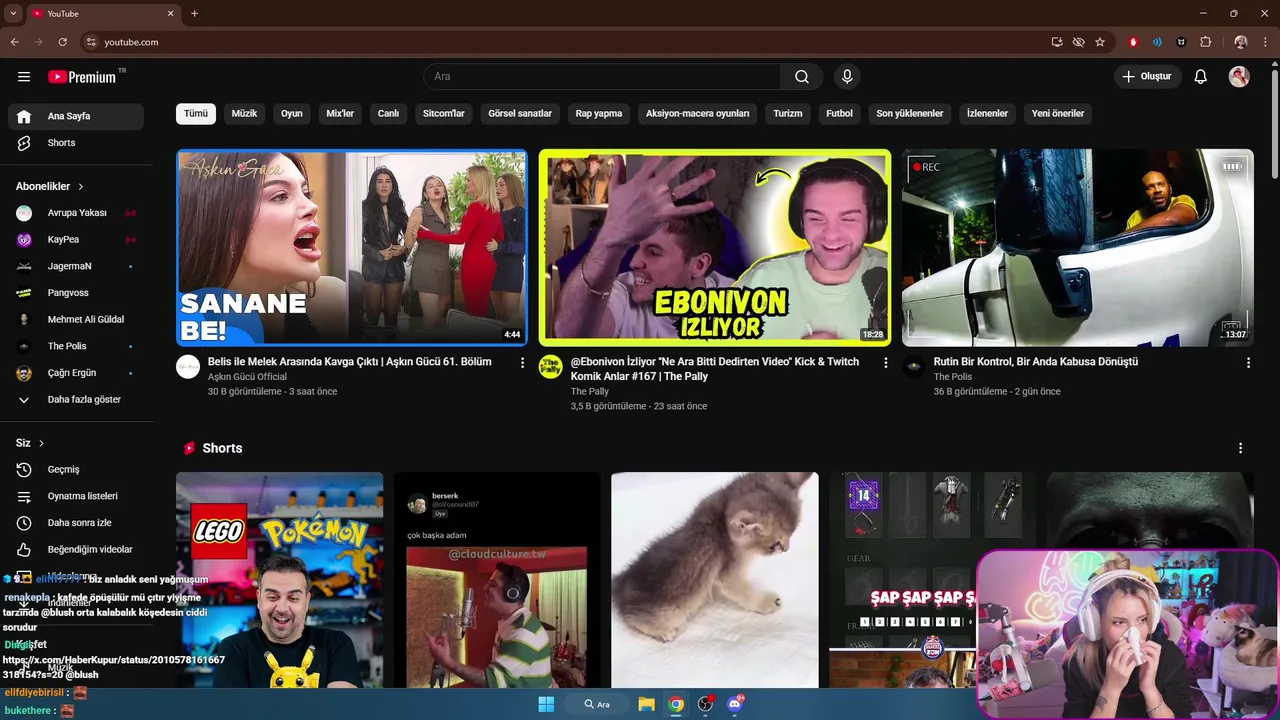Open File Explorer from the taskbar
The width and height of the screenshot is (1280, 720).
coord(646,704)
